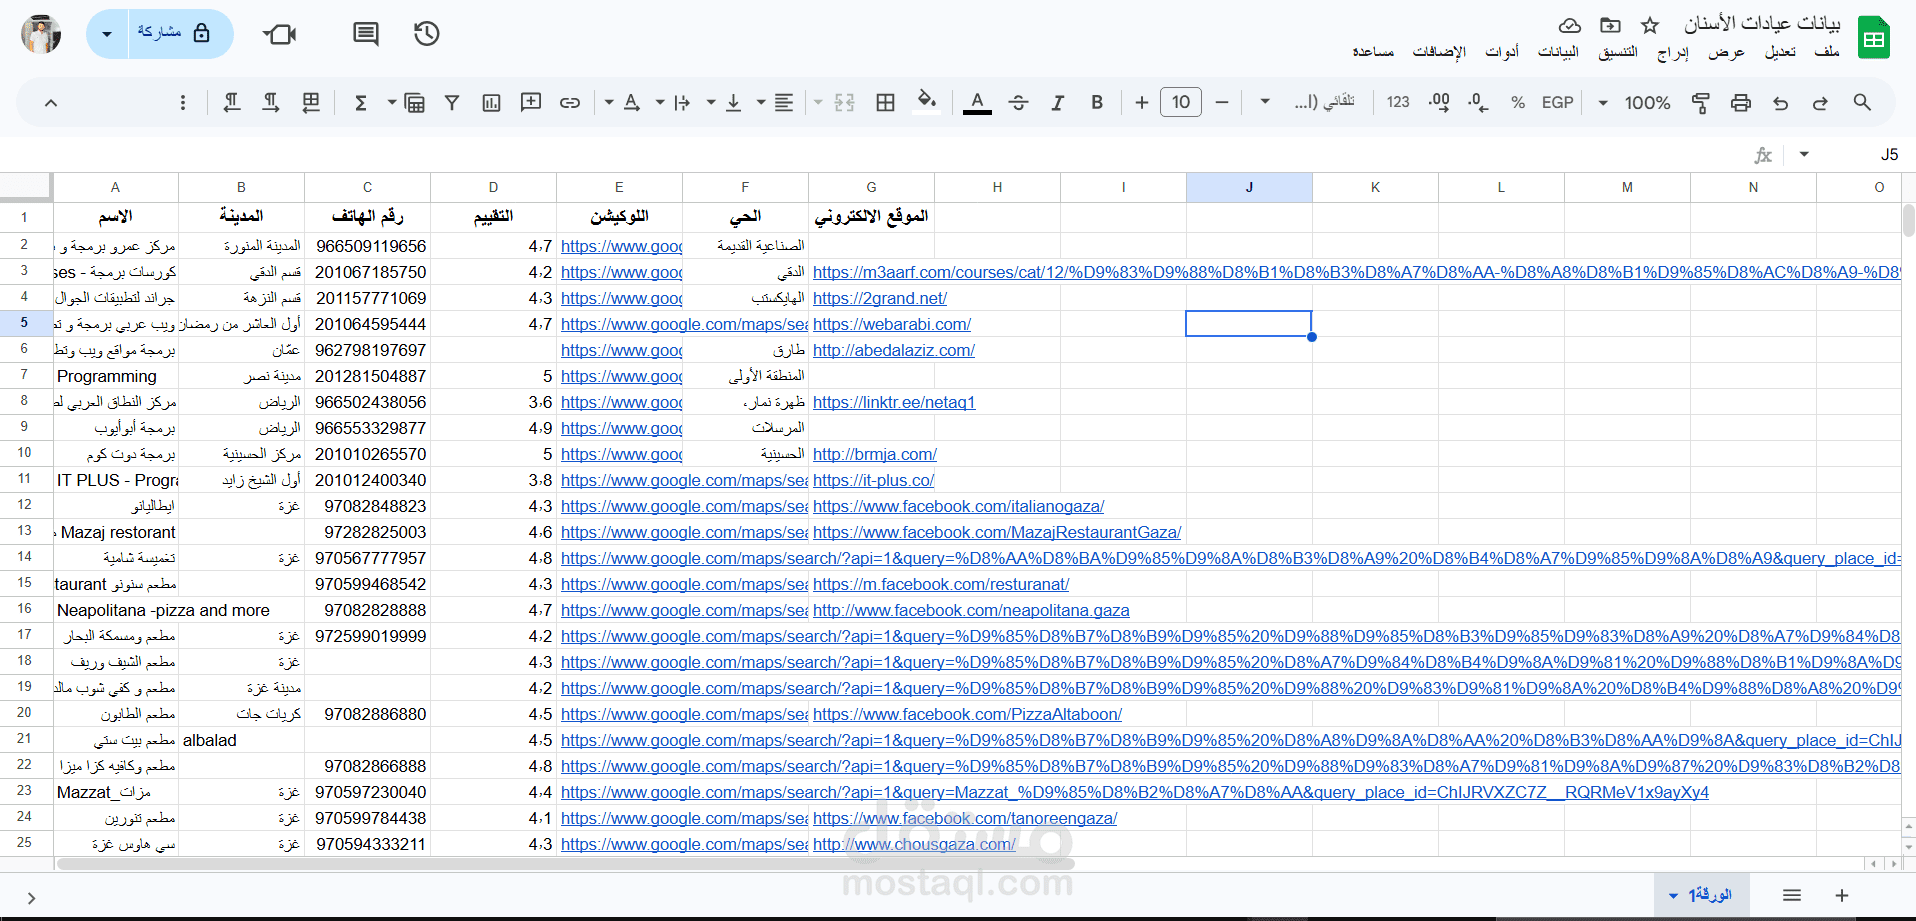
Task: Open the version history clock icon
Action: pyautogui.click(x=427, y=34)
